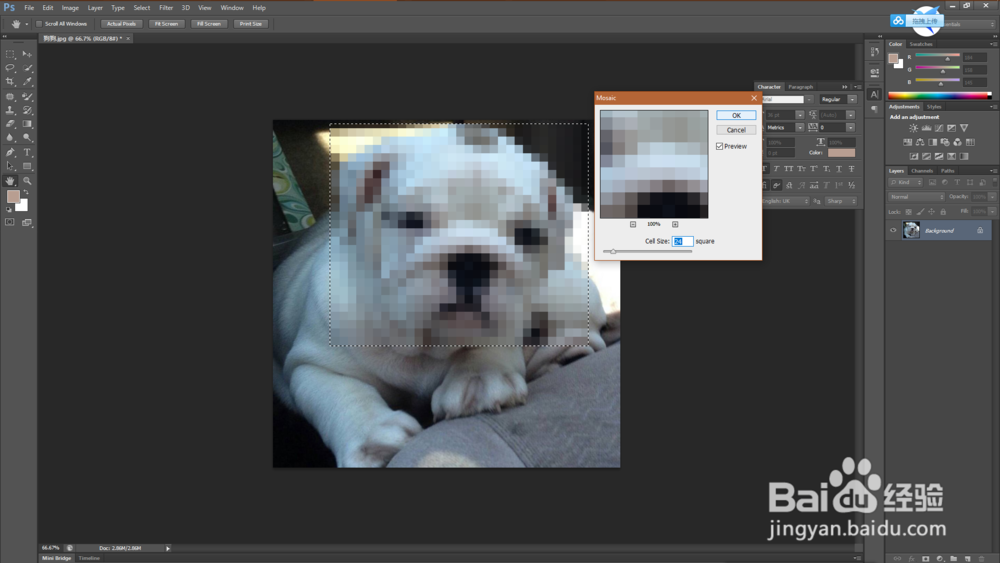Image resolution: width=1000 pixels, height=563 pixels.
Task: Select the Pen tool
Action: coord(10,152)
